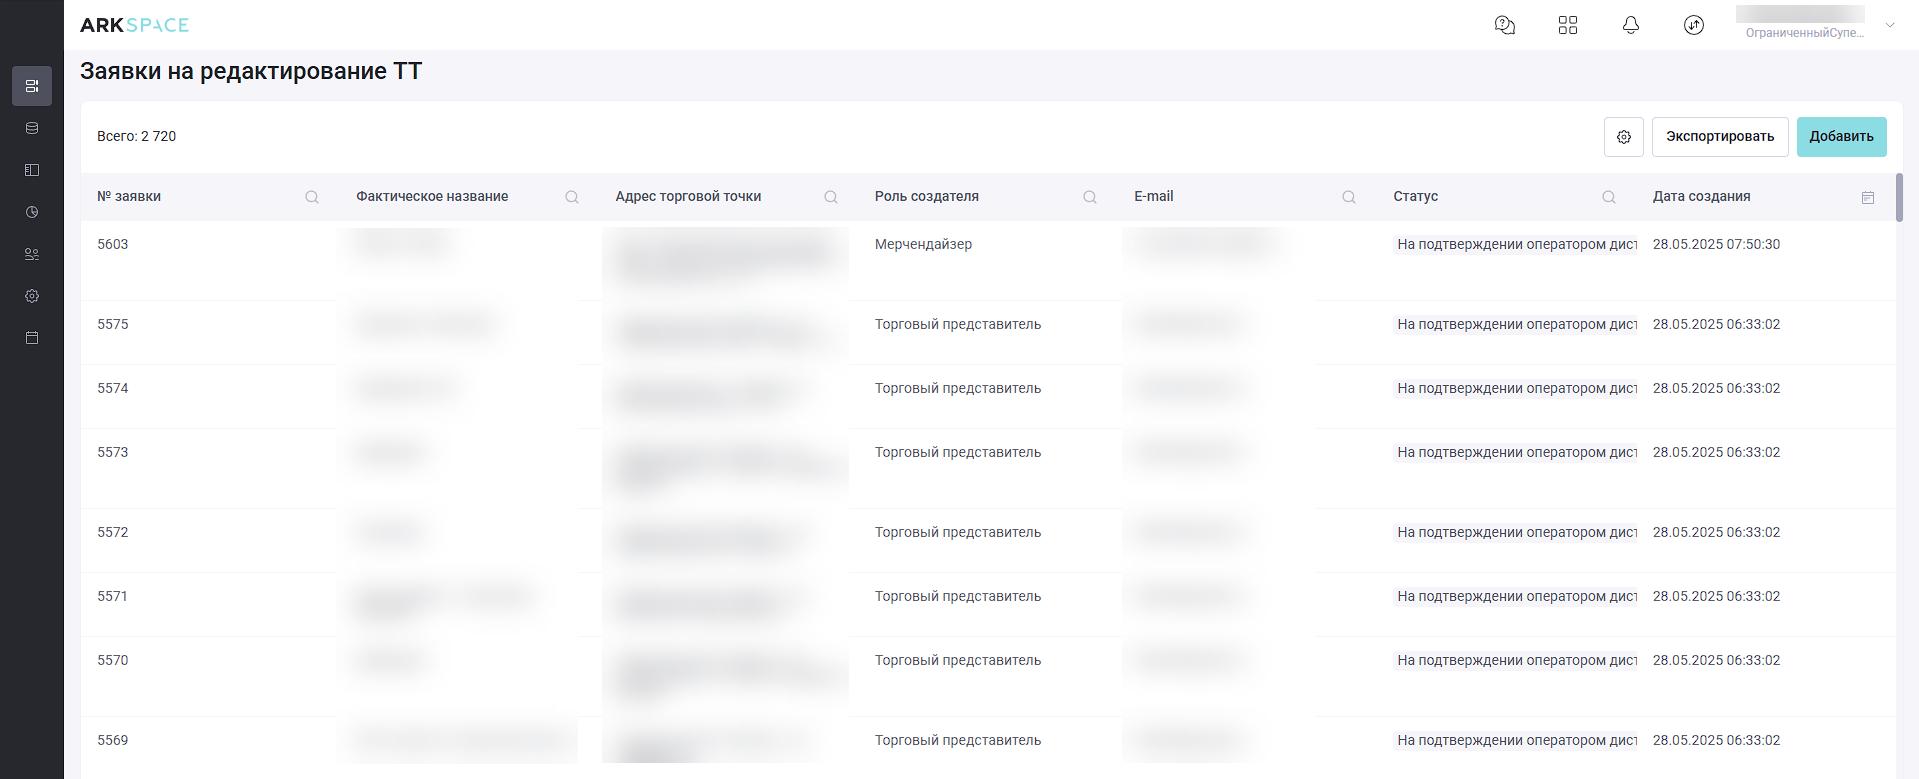
Task: Click the notifications bell icon
Action: coord(1630,25)
